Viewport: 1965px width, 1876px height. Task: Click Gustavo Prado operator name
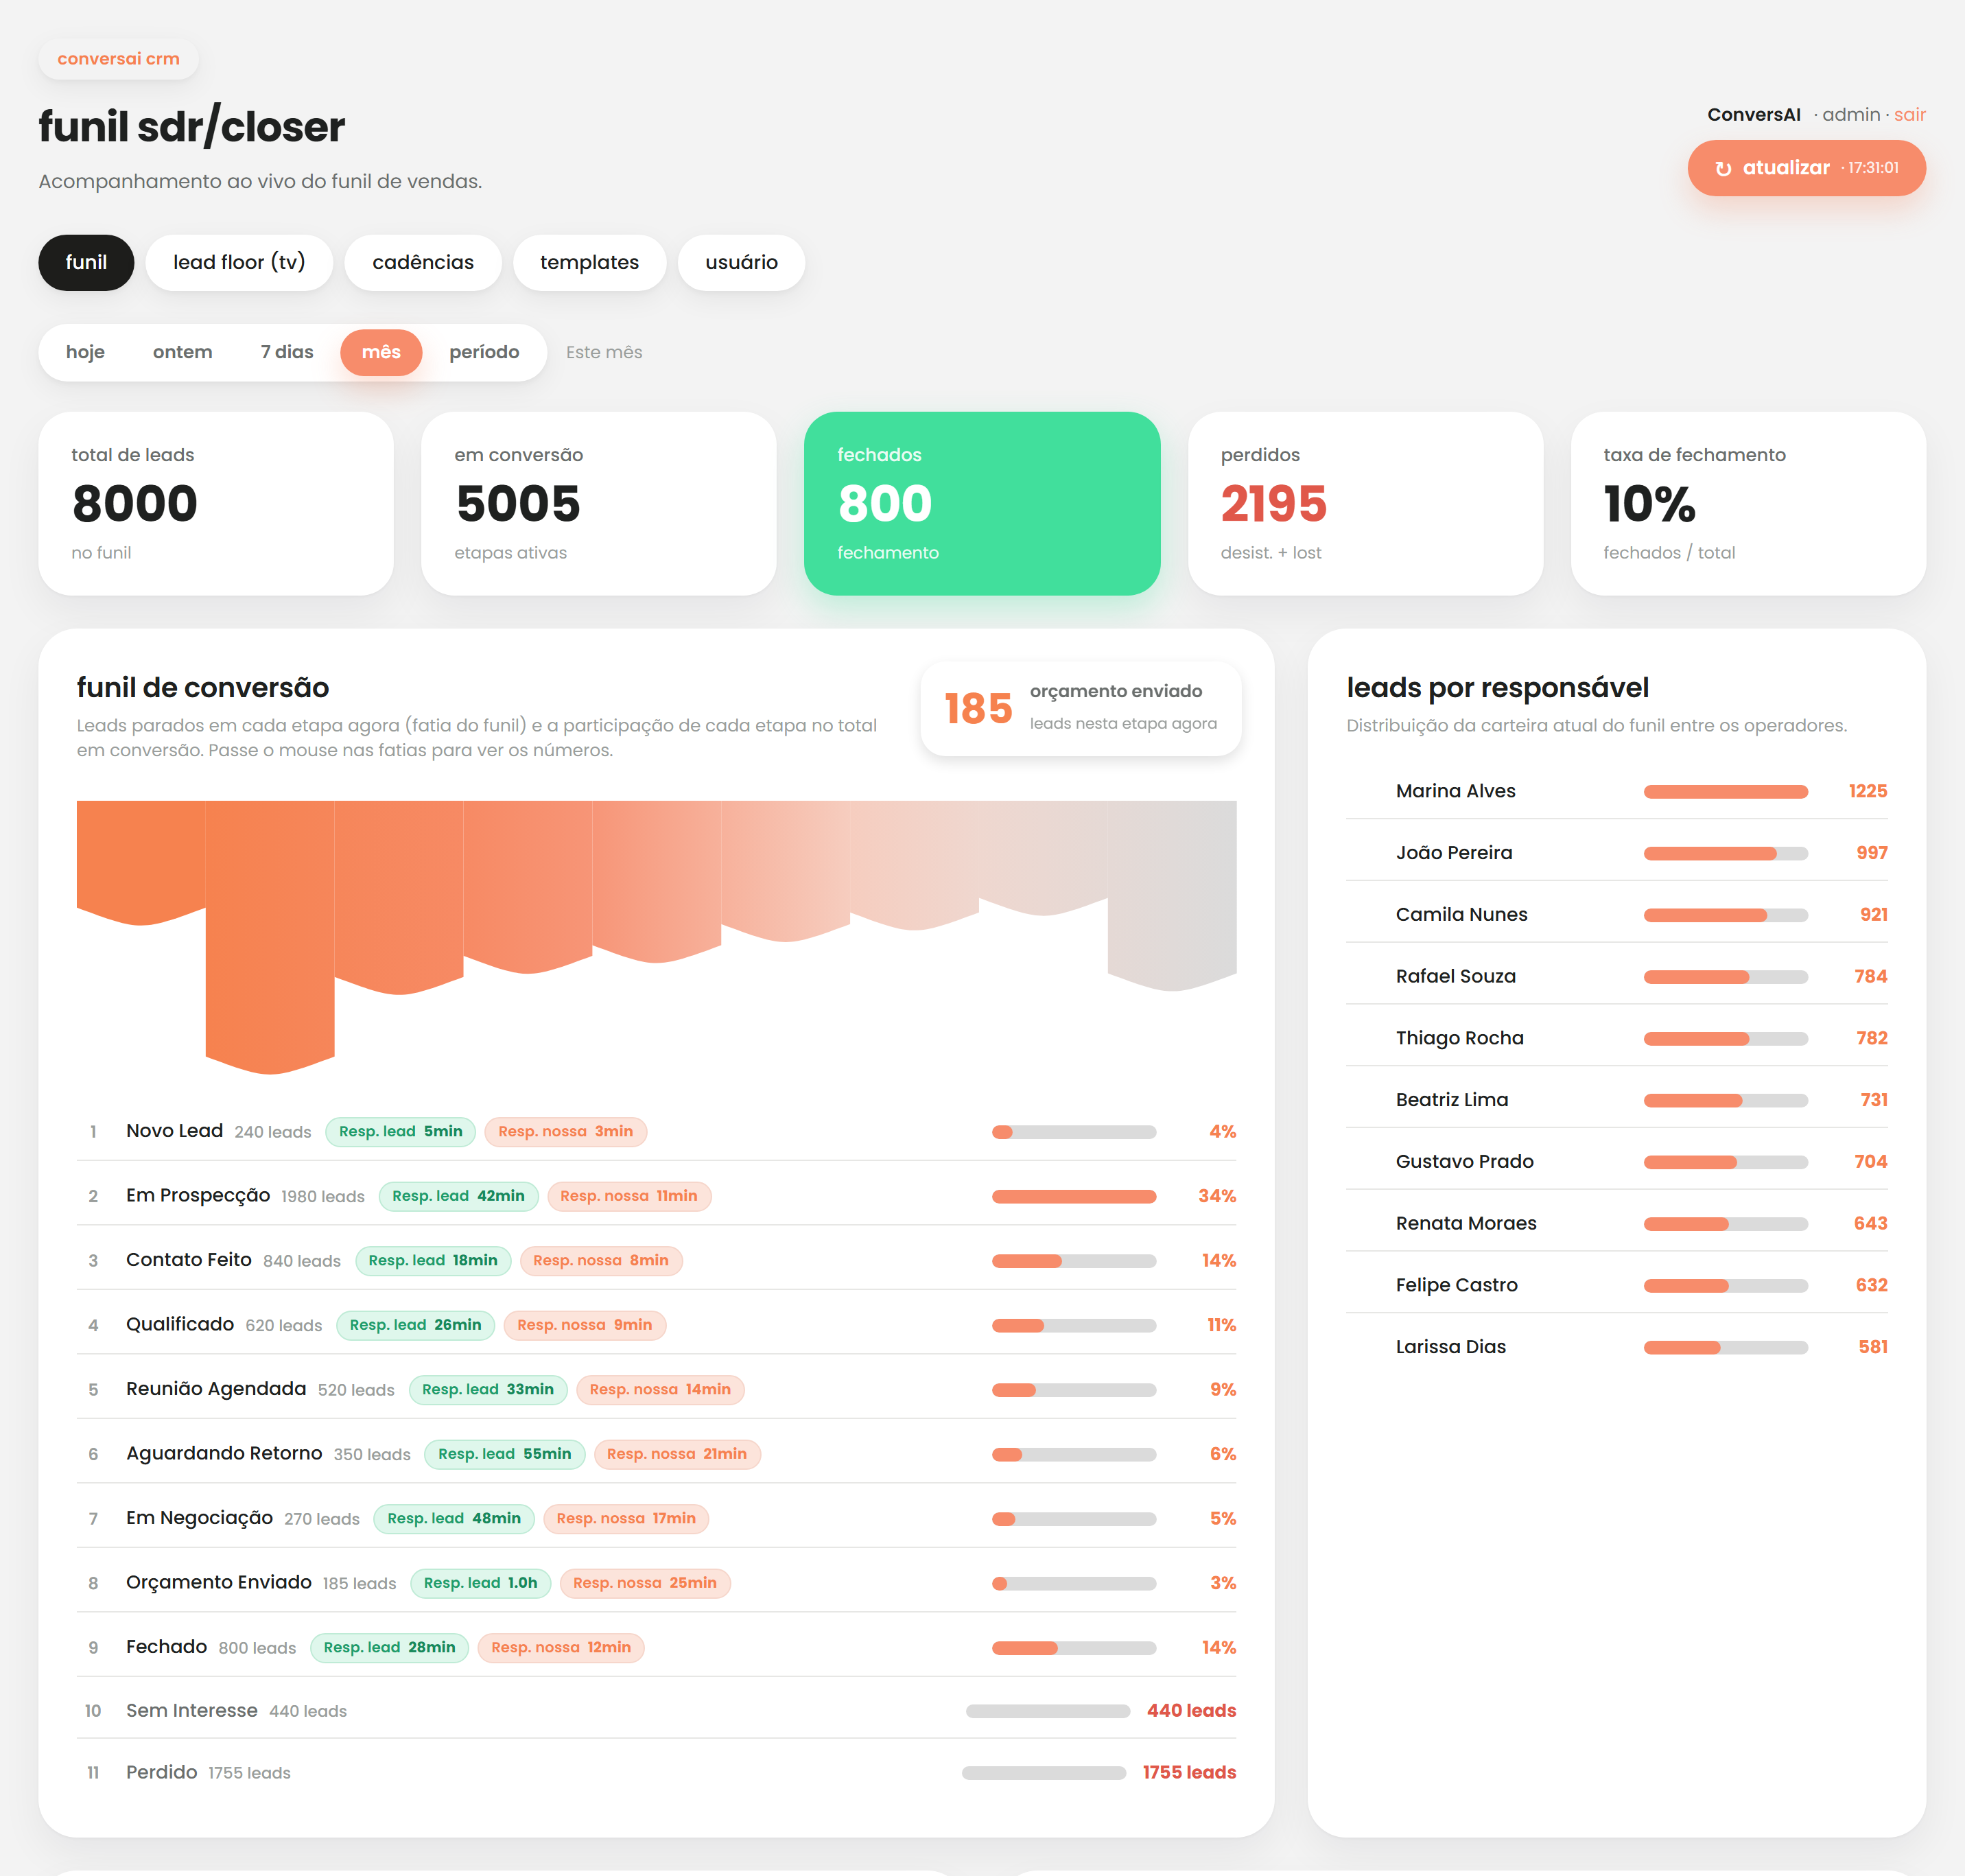[x=1464, y=1162]
